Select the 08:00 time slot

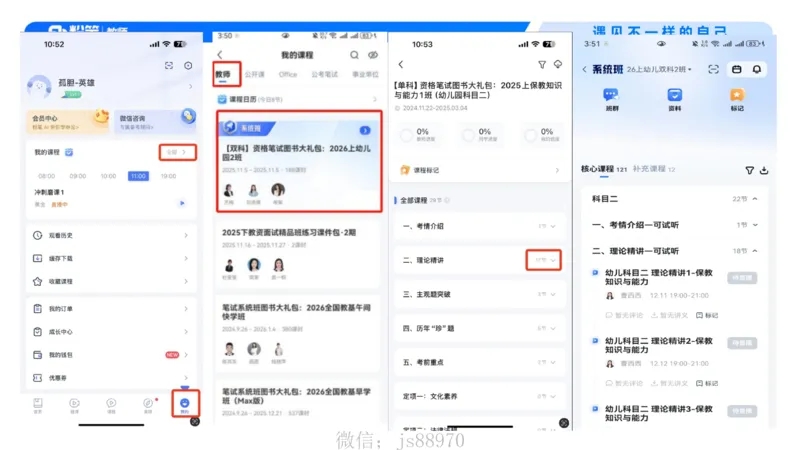pyautogui.click(x=46, y=176)
